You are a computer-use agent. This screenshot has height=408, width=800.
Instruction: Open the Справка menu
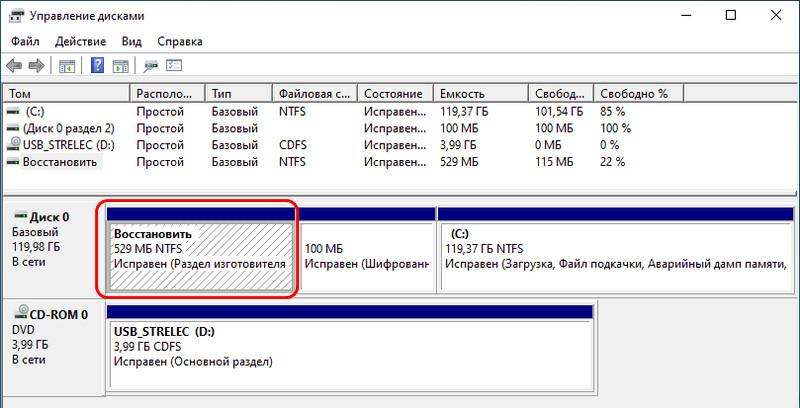tap(180, 41)
